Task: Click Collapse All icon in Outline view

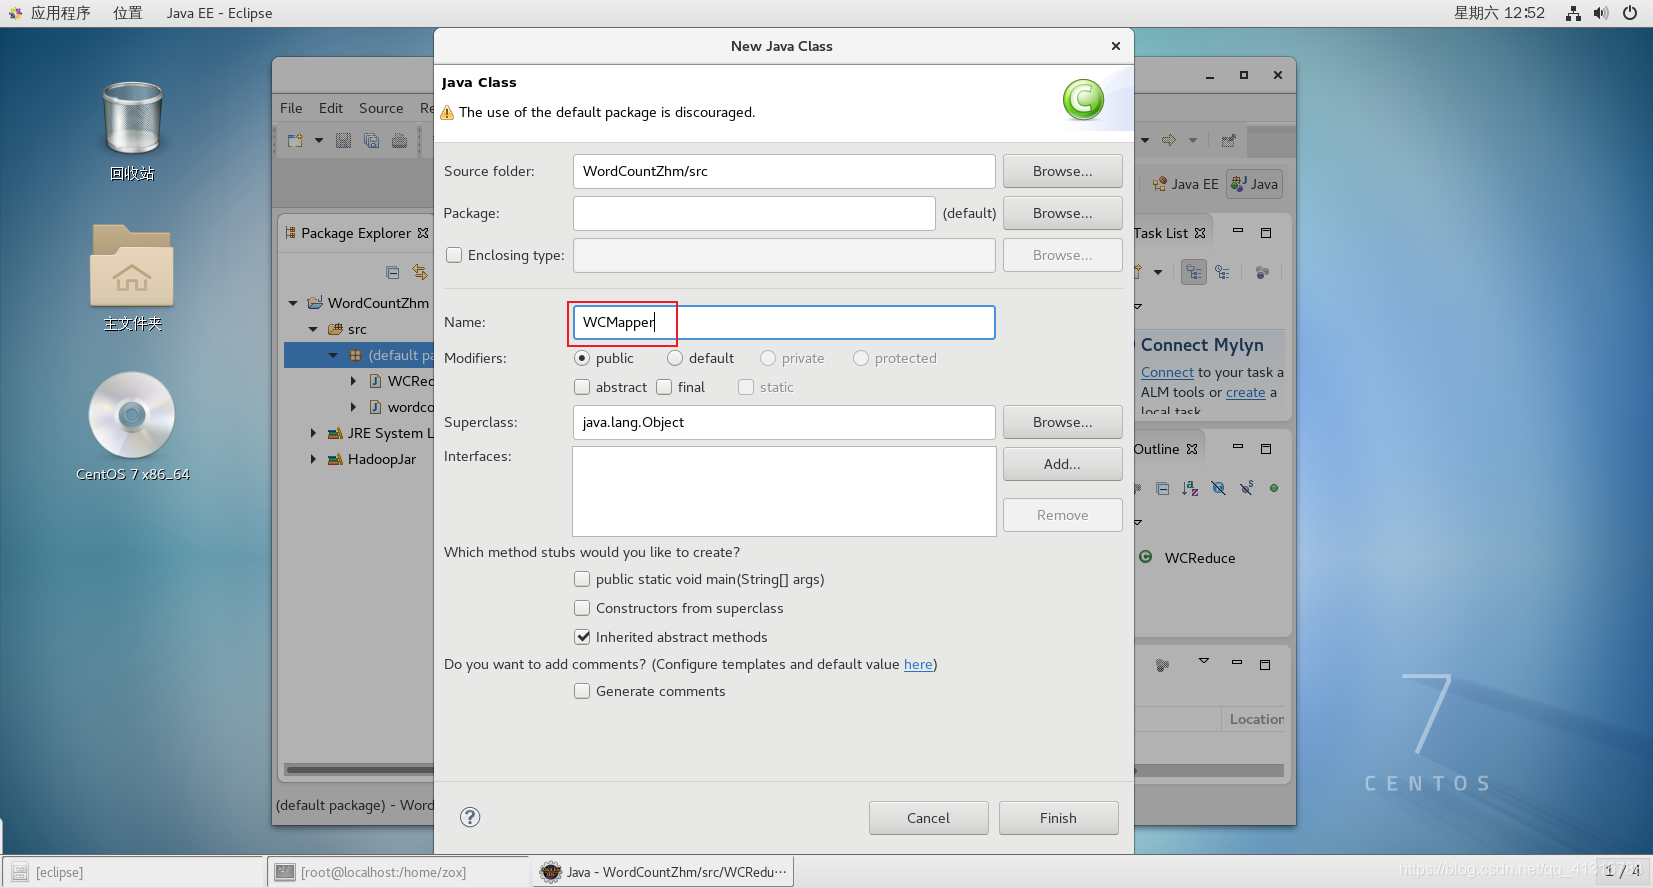Action: pos(1162,488)
